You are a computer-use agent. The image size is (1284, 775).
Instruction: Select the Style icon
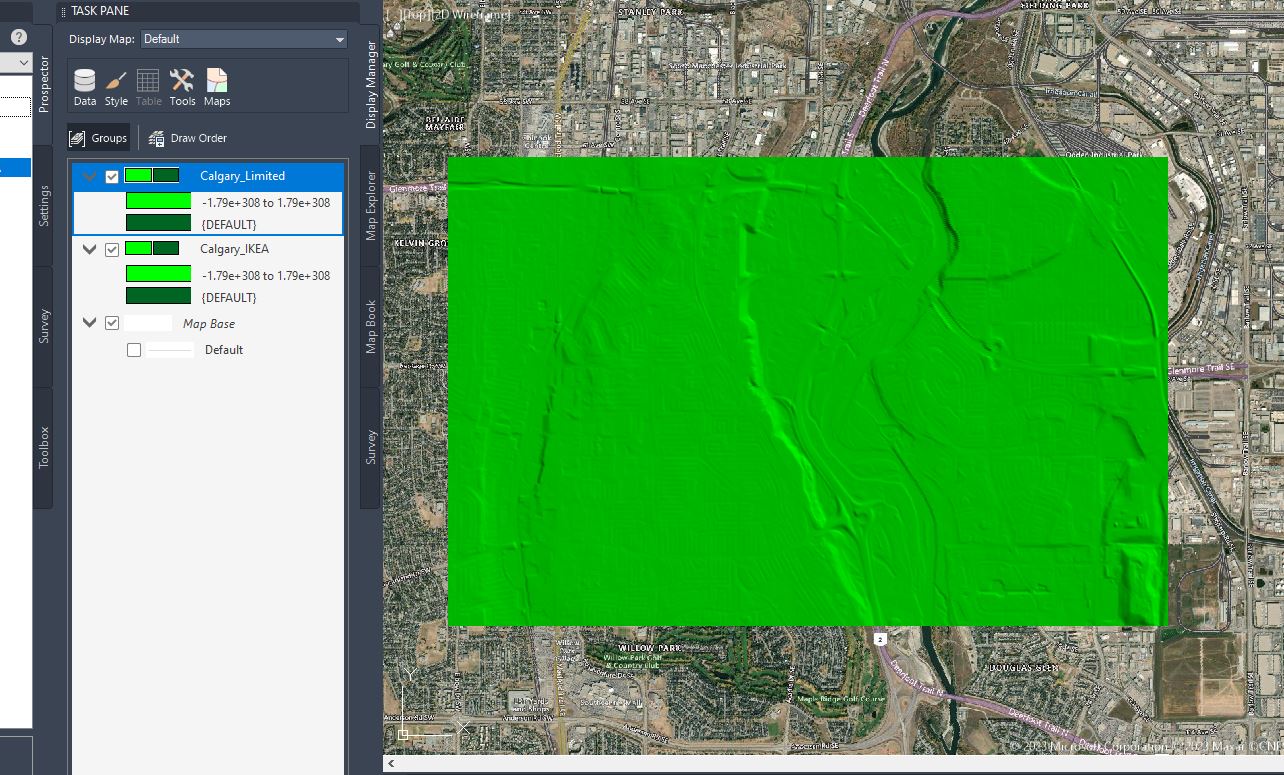click(x=116, y=82)
